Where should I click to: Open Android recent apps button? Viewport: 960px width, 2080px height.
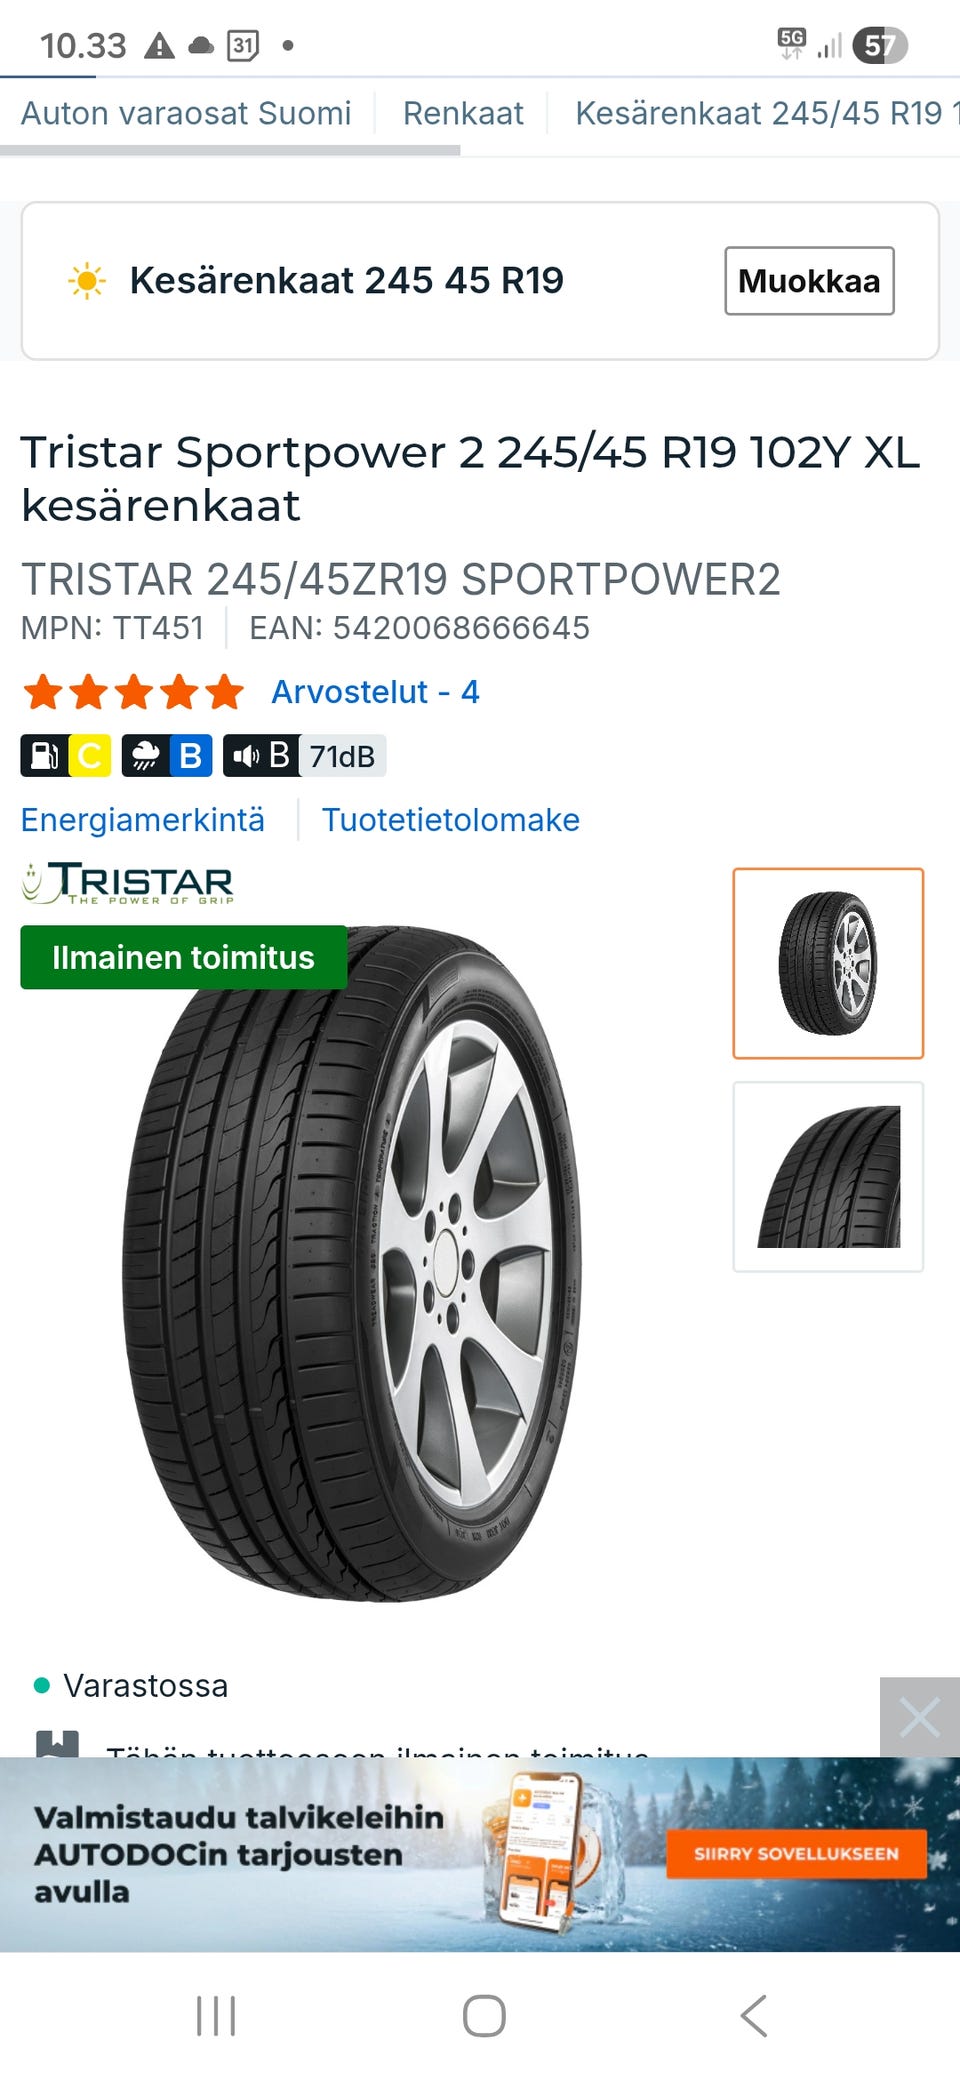[216, 2016]
